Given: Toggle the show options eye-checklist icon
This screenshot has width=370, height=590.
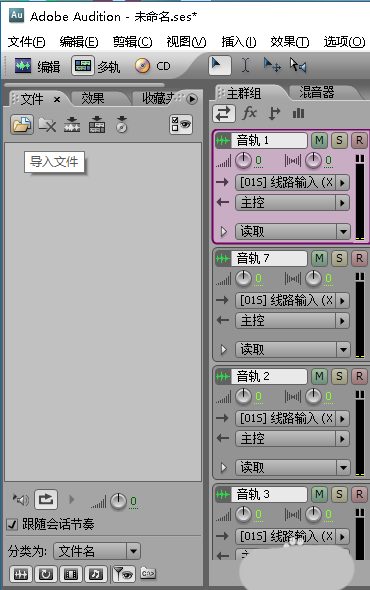Looking at the screenshot, I should click(181, 125).
